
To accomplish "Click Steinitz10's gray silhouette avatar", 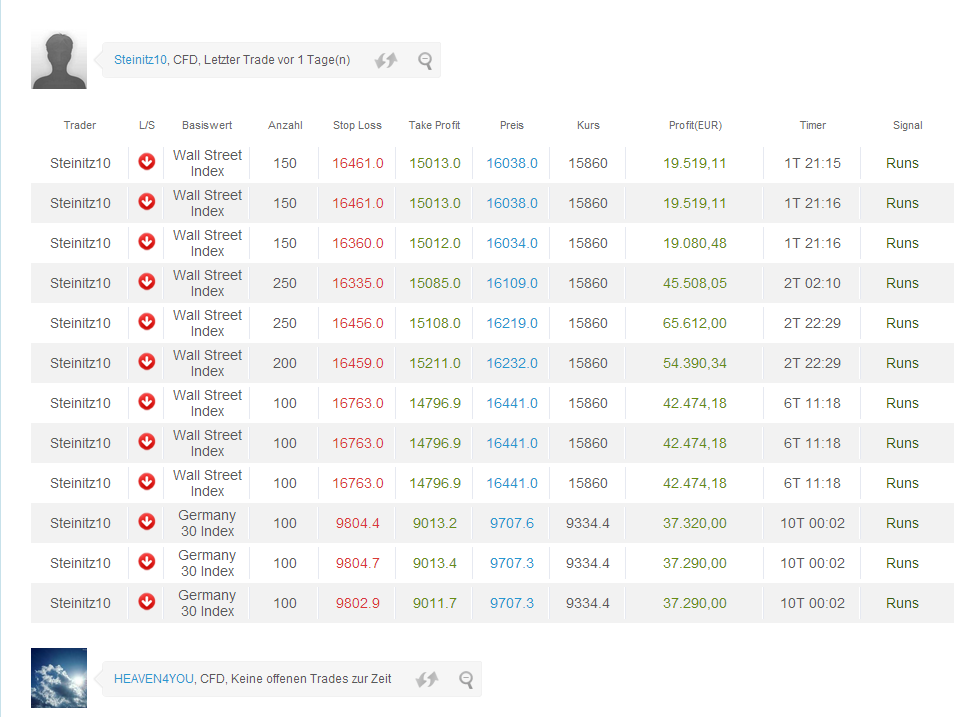I will coord(59,60).
